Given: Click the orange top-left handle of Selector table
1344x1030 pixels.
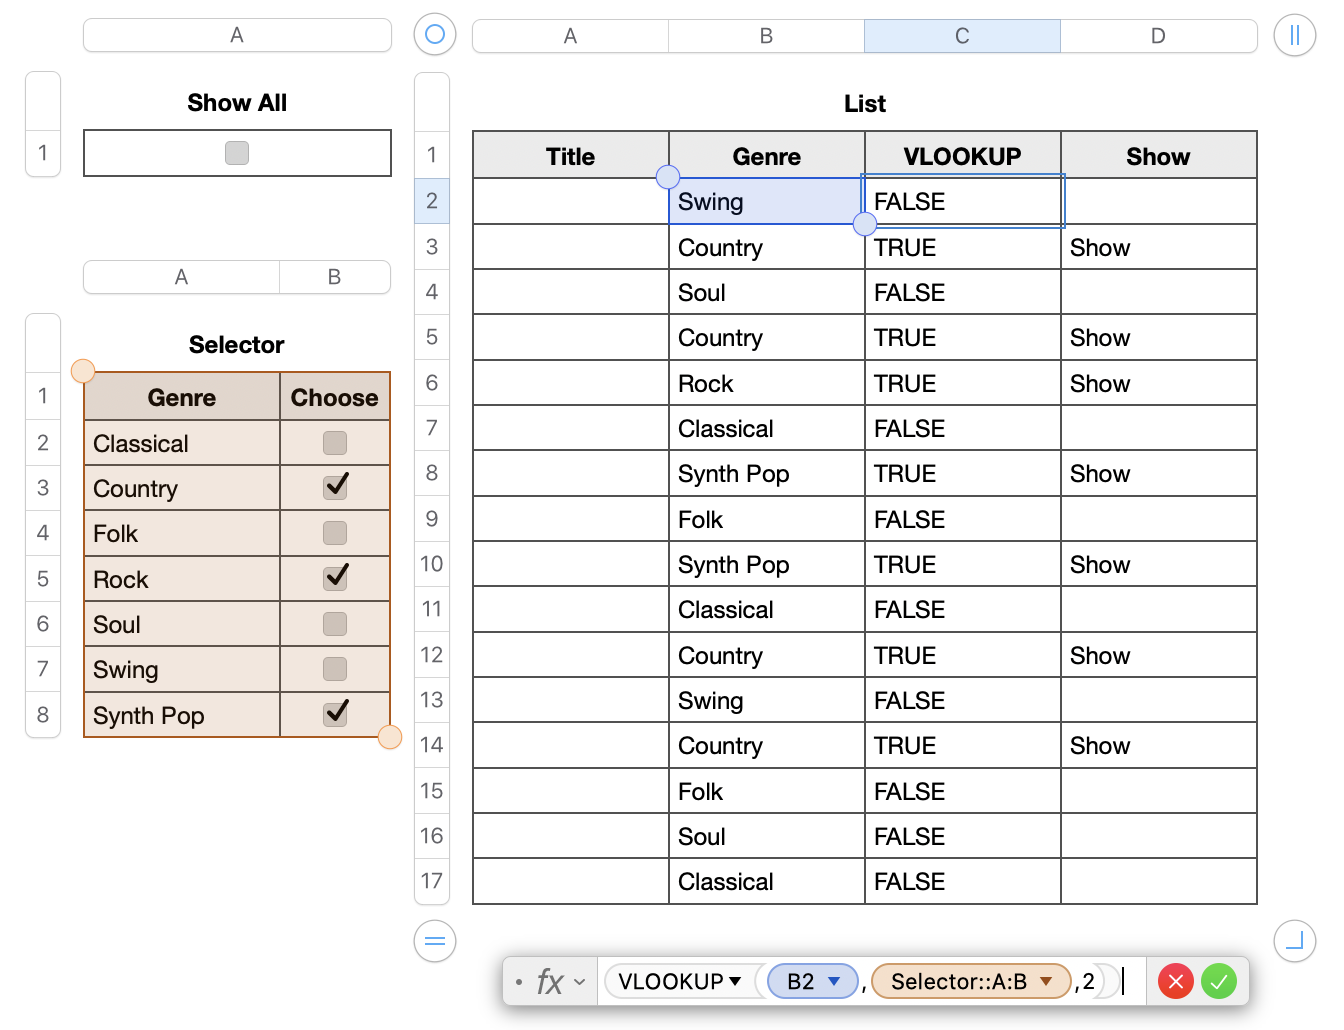Looking at the screenshot, I should [x=83, y=371].
